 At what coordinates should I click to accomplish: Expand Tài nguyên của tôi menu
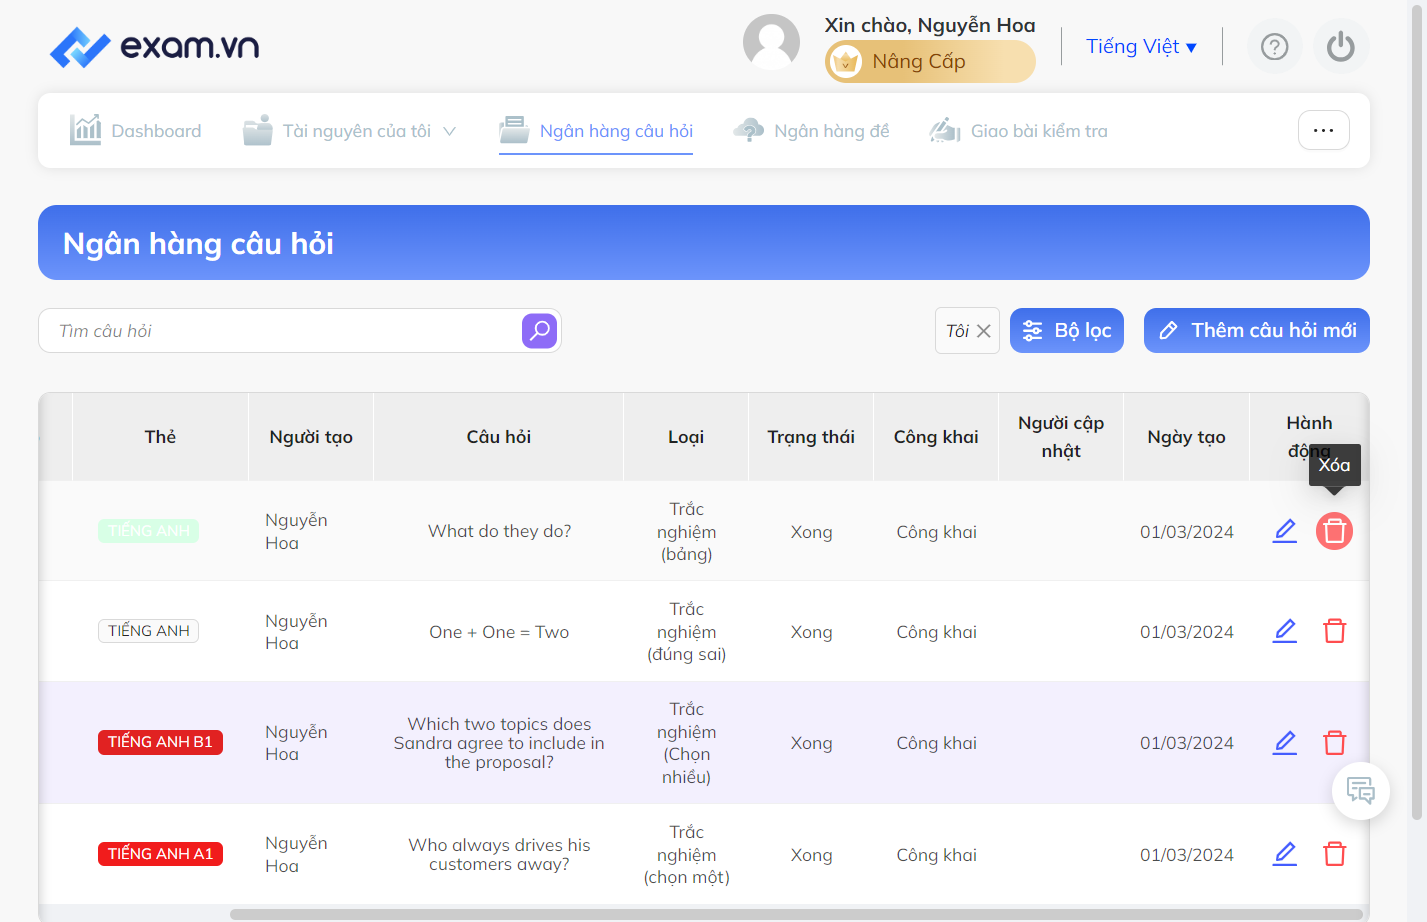point(350,131)
